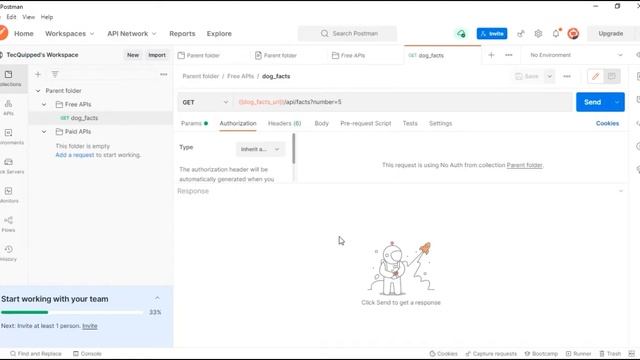Switch to the Settings request tab
This screenshot has height=360, width=640.
click(440, 123)
